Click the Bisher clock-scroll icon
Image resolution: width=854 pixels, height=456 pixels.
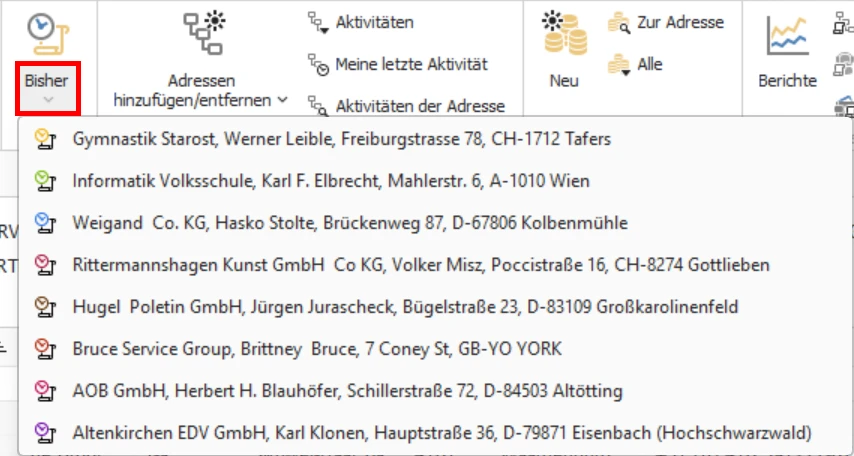tap(48, 34)
